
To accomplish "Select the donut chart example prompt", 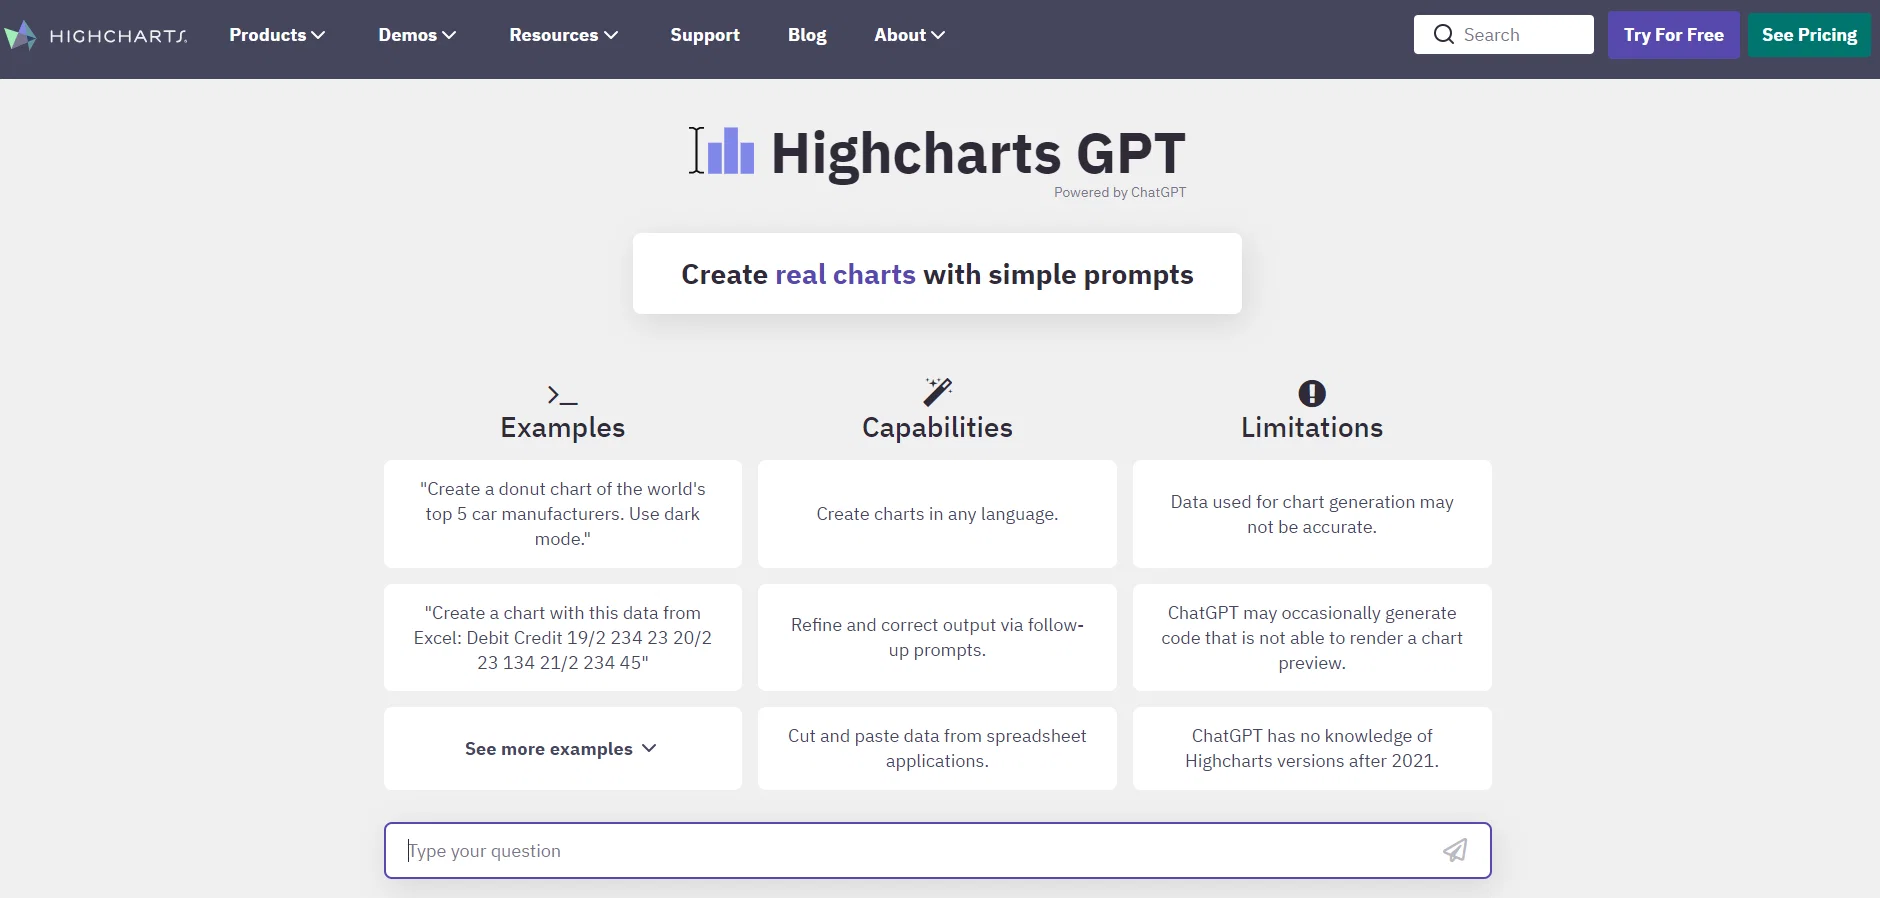I will (563, 514).
